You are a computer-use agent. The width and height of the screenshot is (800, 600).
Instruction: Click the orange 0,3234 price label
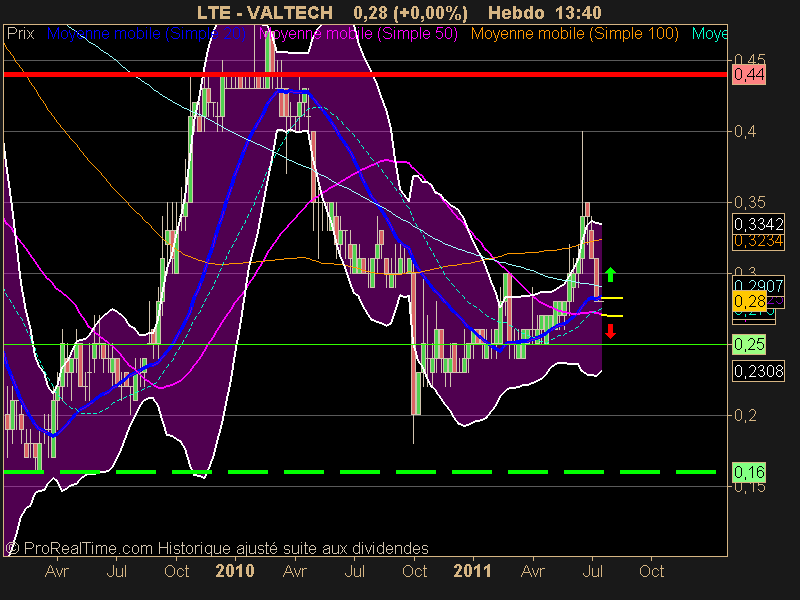pyautogui.click(x=758, y=241)
